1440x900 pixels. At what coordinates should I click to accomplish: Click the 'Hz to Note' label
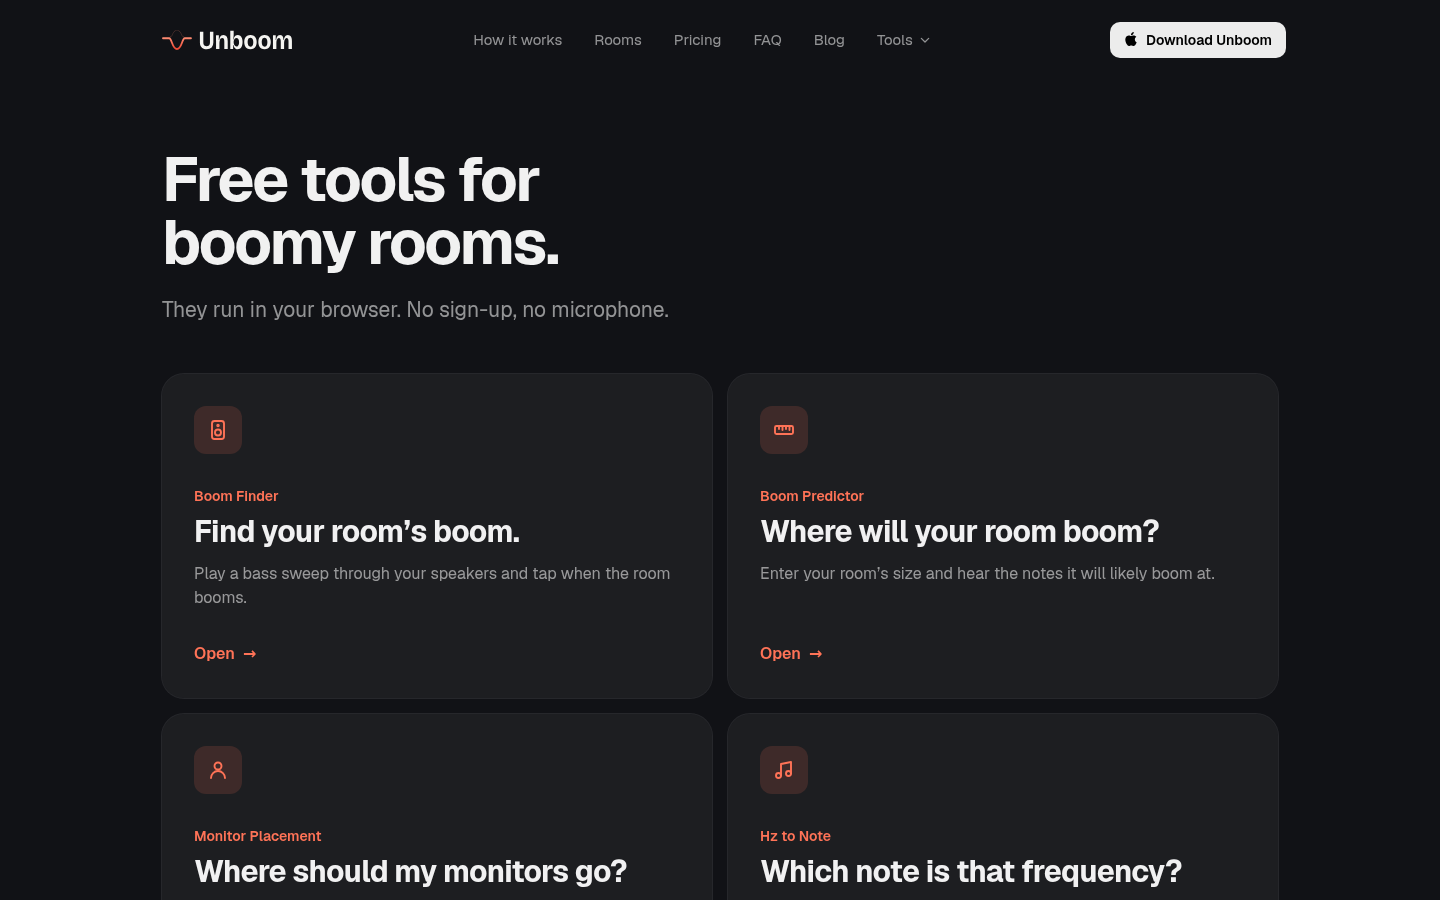click(x=795, y=836)
